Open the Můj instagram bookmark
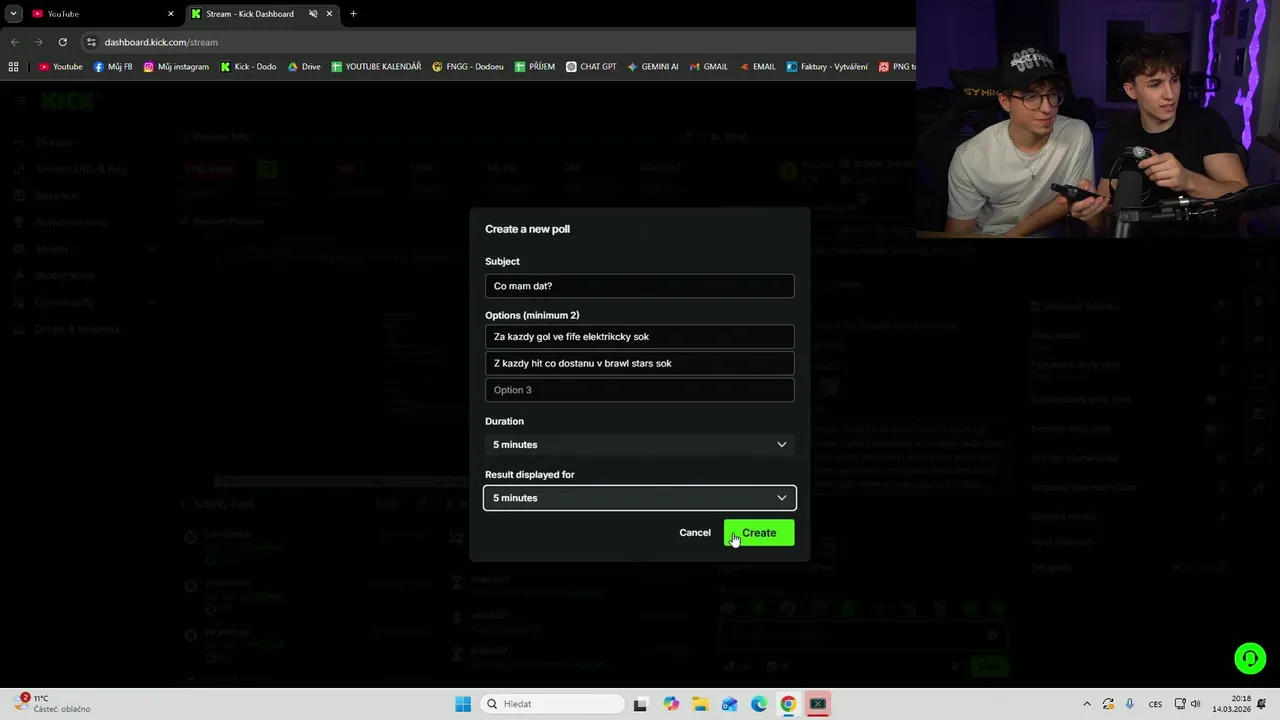 [176, 67]
